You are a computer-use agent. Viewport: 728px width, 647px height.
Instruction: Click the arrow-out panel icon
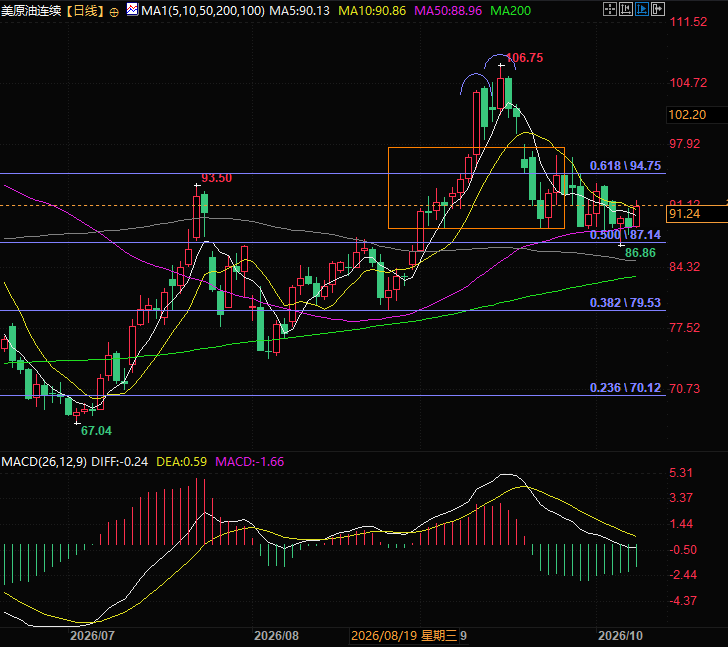(x=658, y=9)
